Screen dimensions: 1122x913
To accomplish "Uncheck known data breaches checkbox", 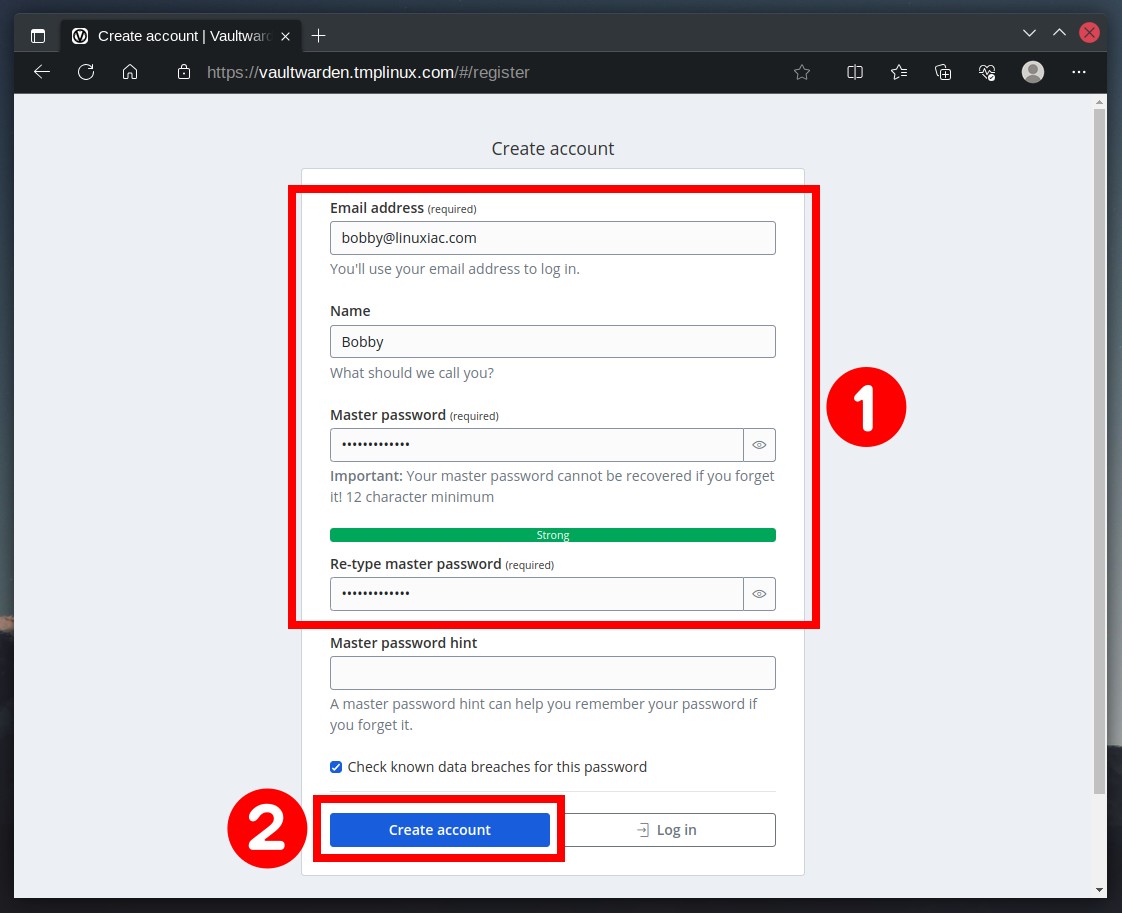I will click(x=336, y=767).
